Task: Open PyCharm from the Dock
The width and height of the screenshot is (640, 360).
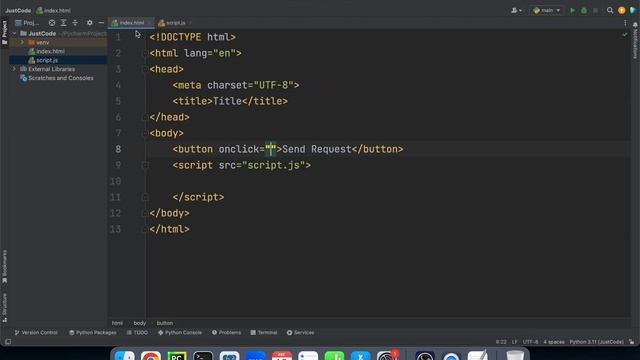Action: point(177,356)
